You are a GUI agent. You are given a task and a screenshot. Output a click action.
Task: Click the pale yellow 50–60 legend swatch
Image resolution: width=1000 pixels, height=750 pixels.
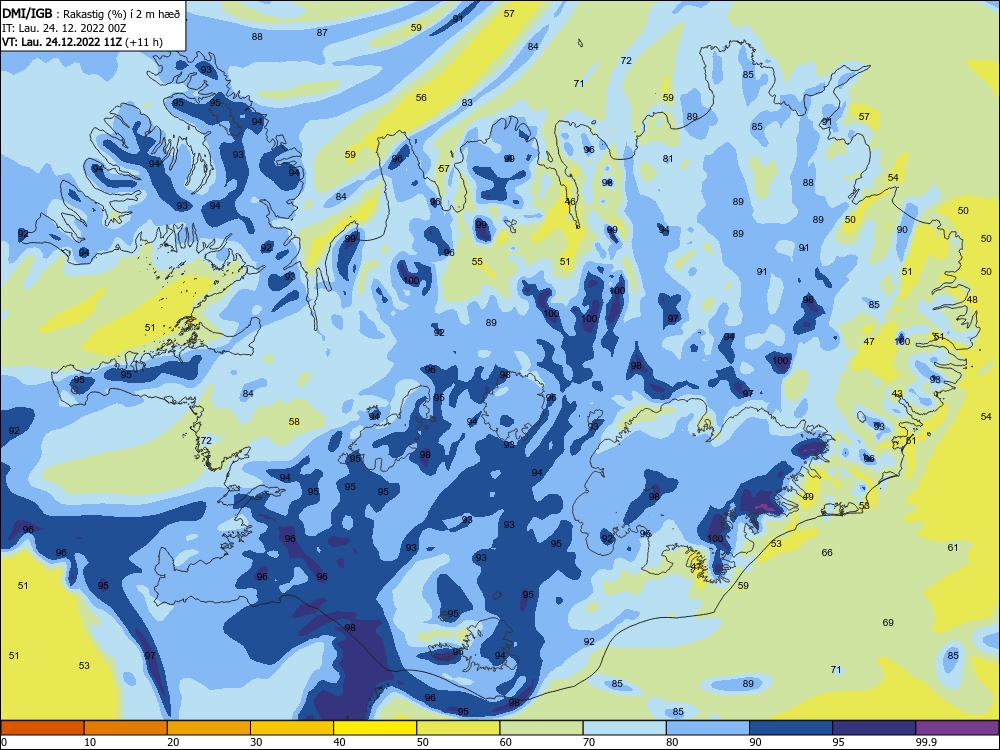pyautogui.click(x=459, y=728)
